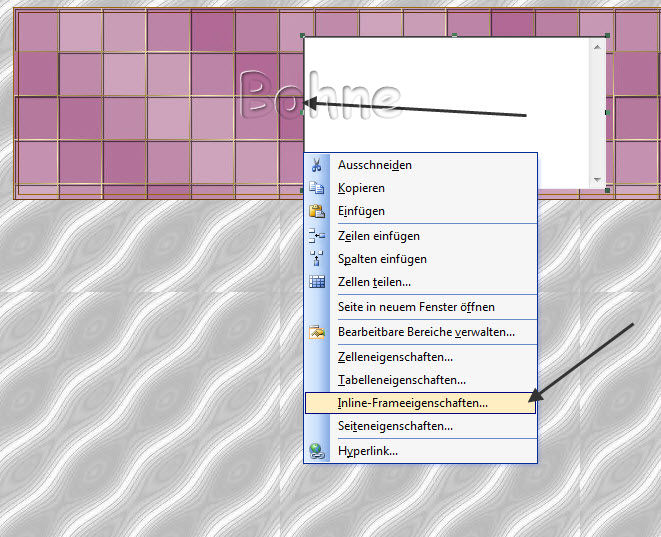Choose Hyperlink... menu entry

421,451
